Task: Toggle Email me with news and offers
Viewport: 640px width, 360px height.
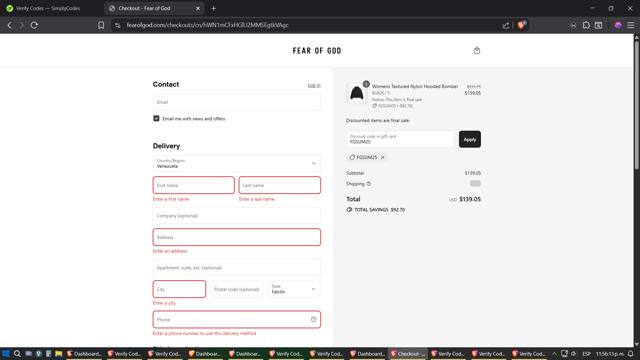Action: 156,118
